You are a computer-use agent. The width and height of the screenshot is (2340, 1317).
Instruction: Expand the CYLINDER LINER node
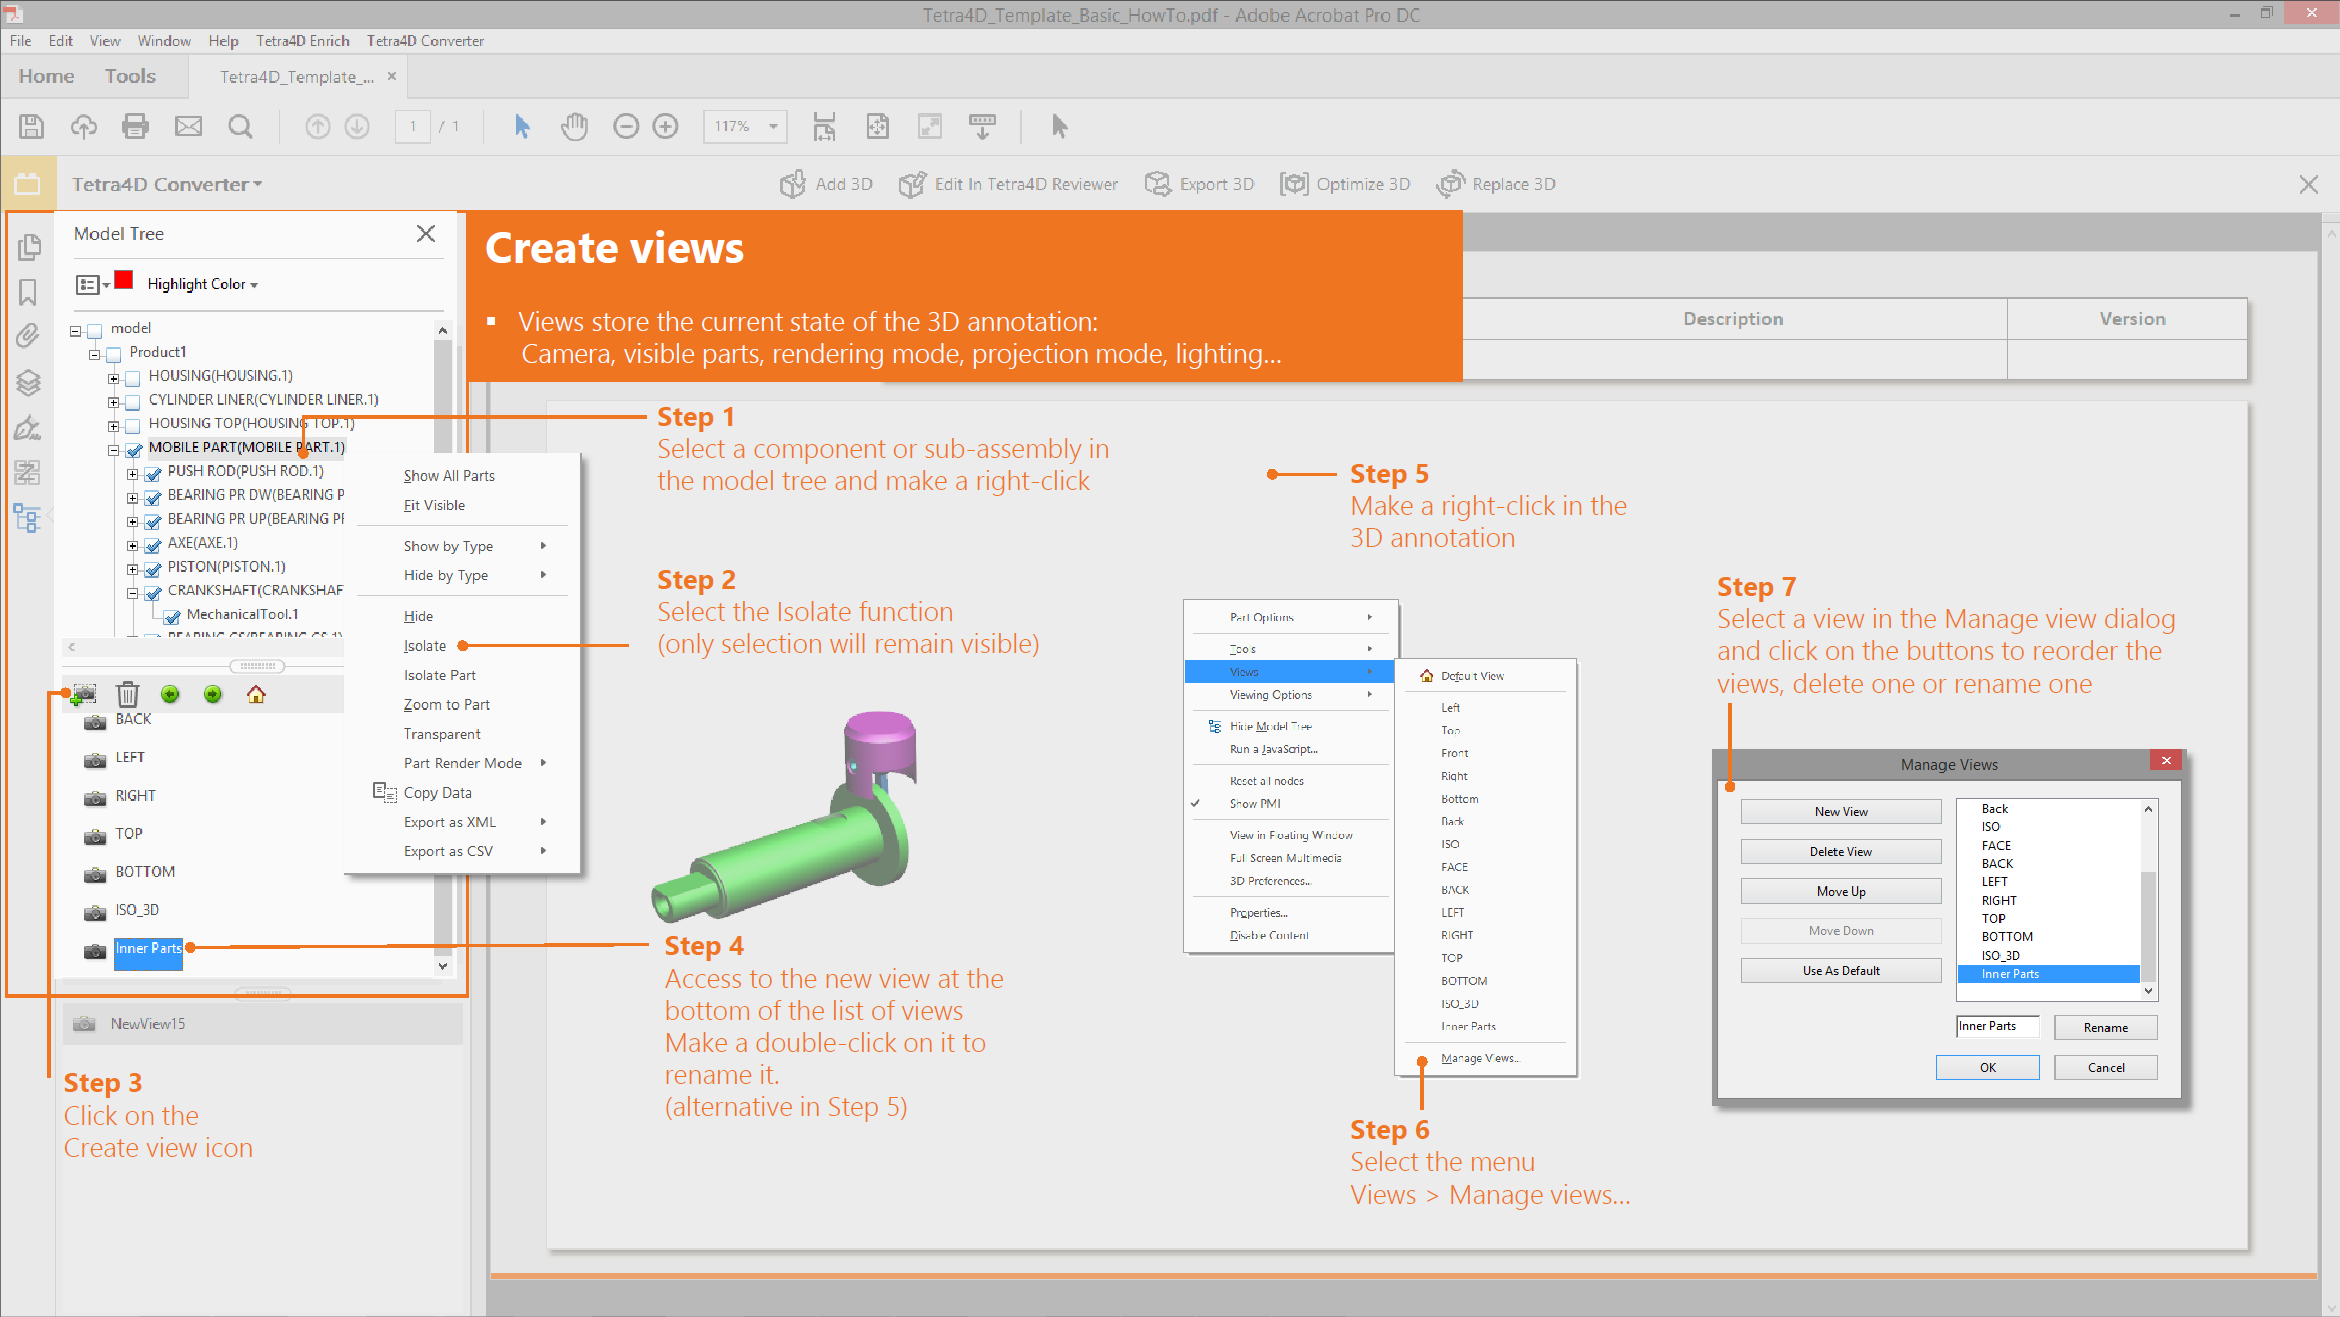click(114, 403)
